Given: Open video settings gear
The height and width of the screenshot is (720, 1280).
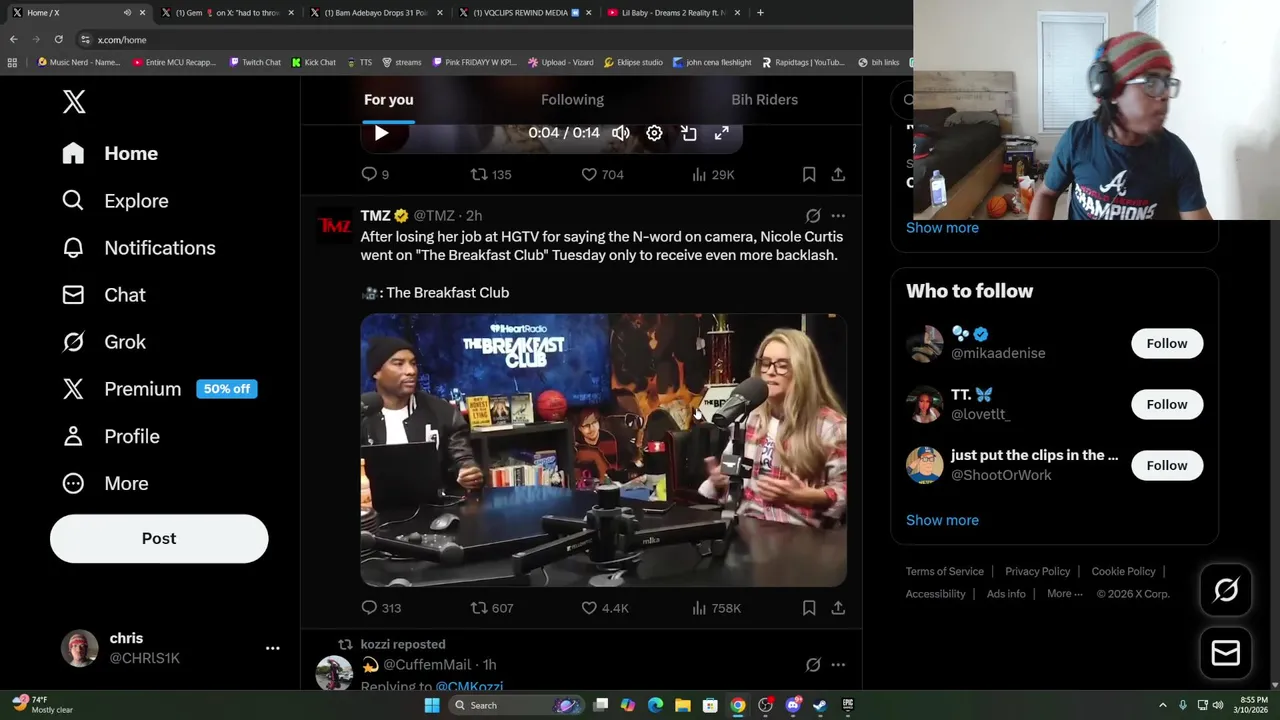Looking at the screenshot, I should click(654, 133).
